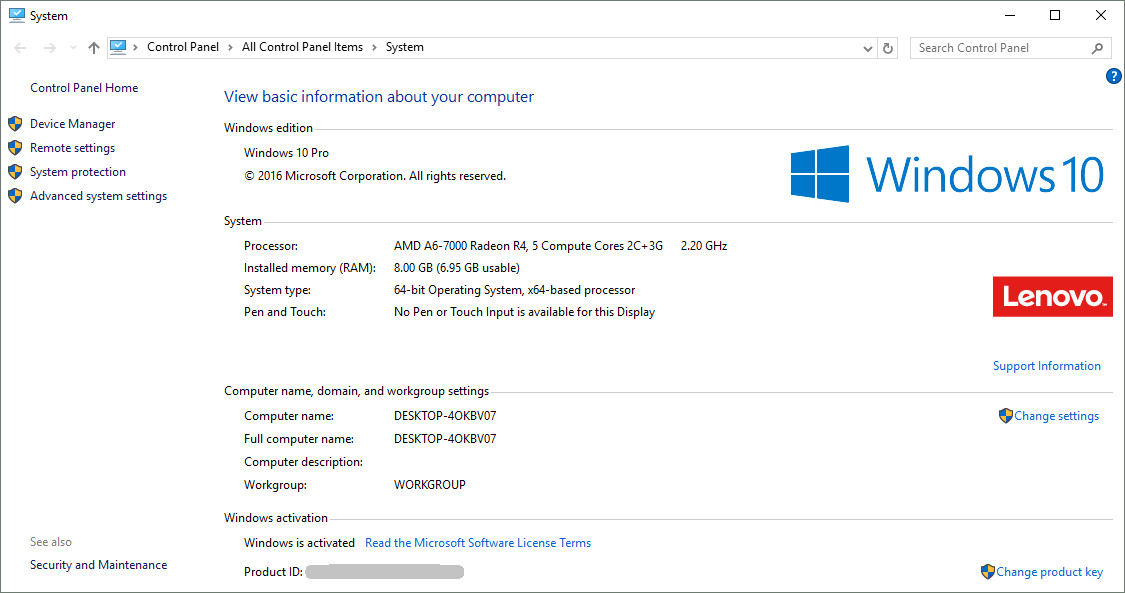Click the Windows is activated text
The image size is (1125, 593).
click(x=299, y=543)
